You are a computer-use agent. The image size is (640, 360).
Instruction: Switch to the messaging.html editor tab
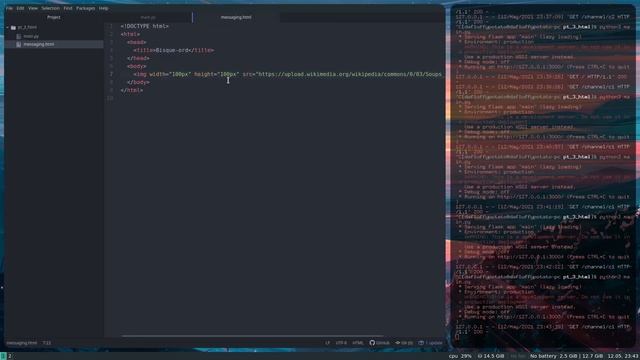point(236,18)
